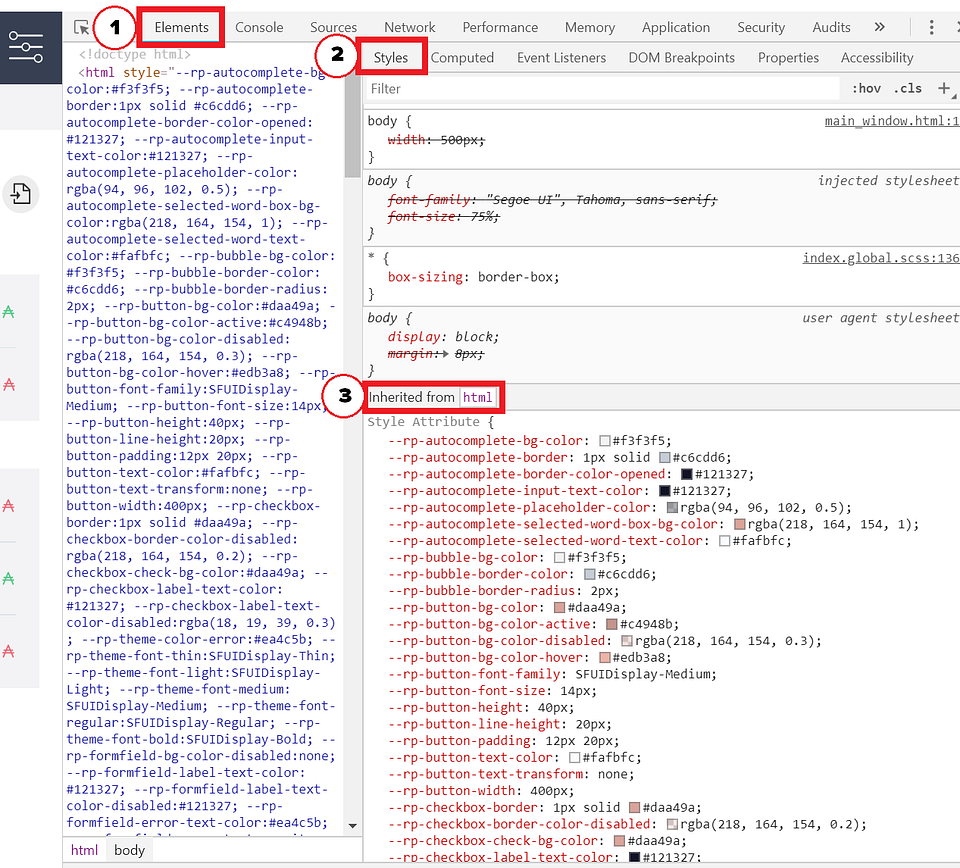Toggle element state with the :hov button
960x868 pixels.
pyautogui.click(x=866, y=89)
